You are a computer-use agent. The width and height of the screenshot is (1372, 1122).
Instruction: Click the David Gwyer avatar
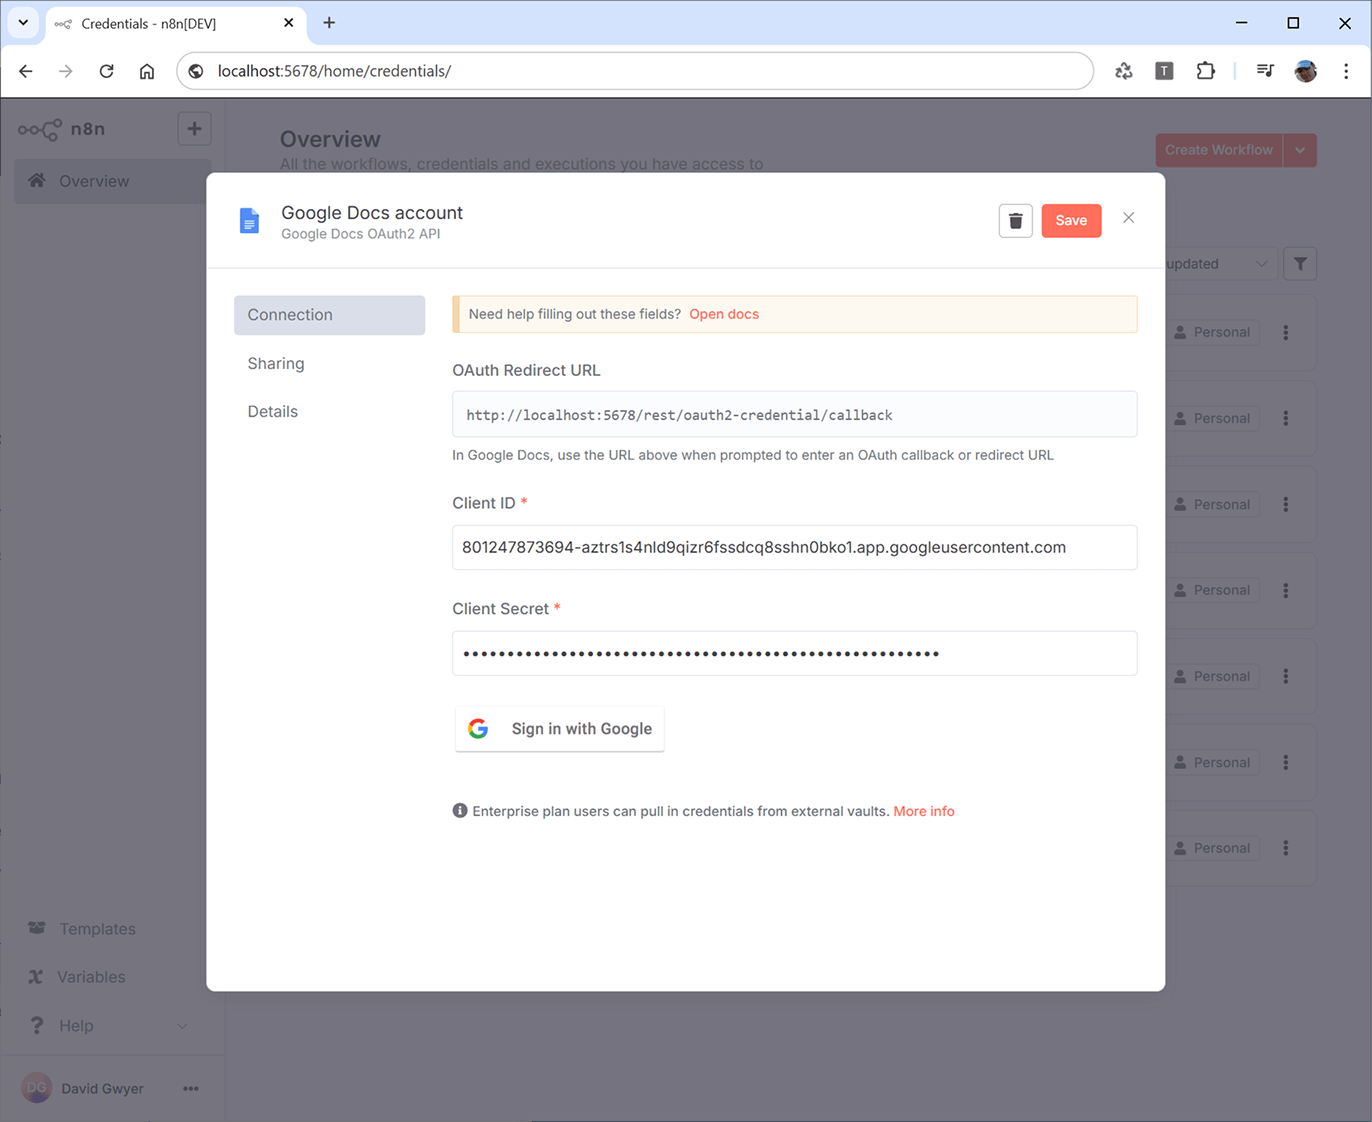pos(37,1088)
